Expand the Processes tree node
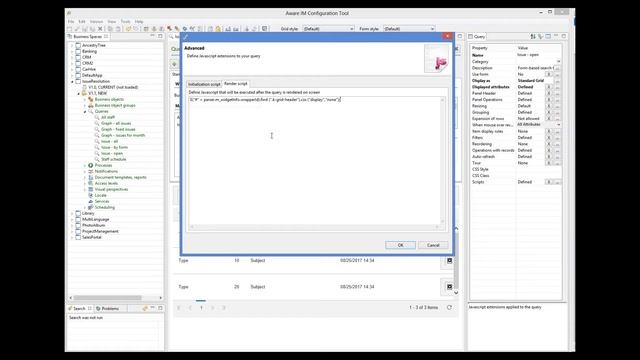This screenshot has height=360, width=640. (85, 166)
